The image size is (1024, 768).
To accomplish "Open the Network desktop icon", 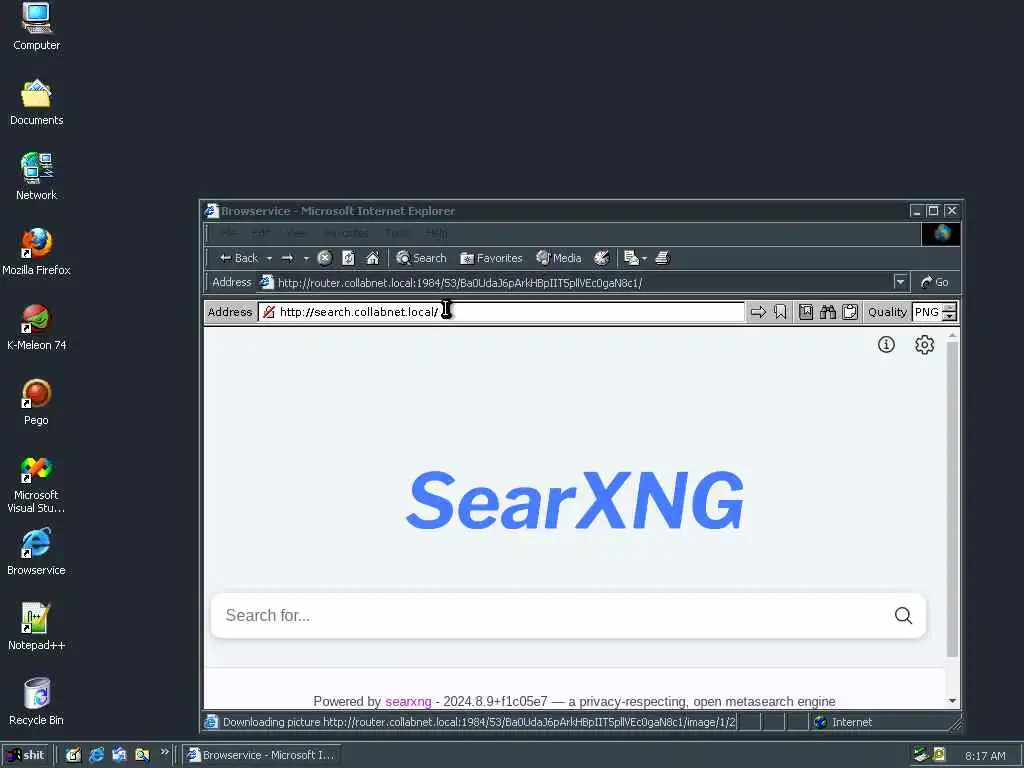I will tap(37, 177).
